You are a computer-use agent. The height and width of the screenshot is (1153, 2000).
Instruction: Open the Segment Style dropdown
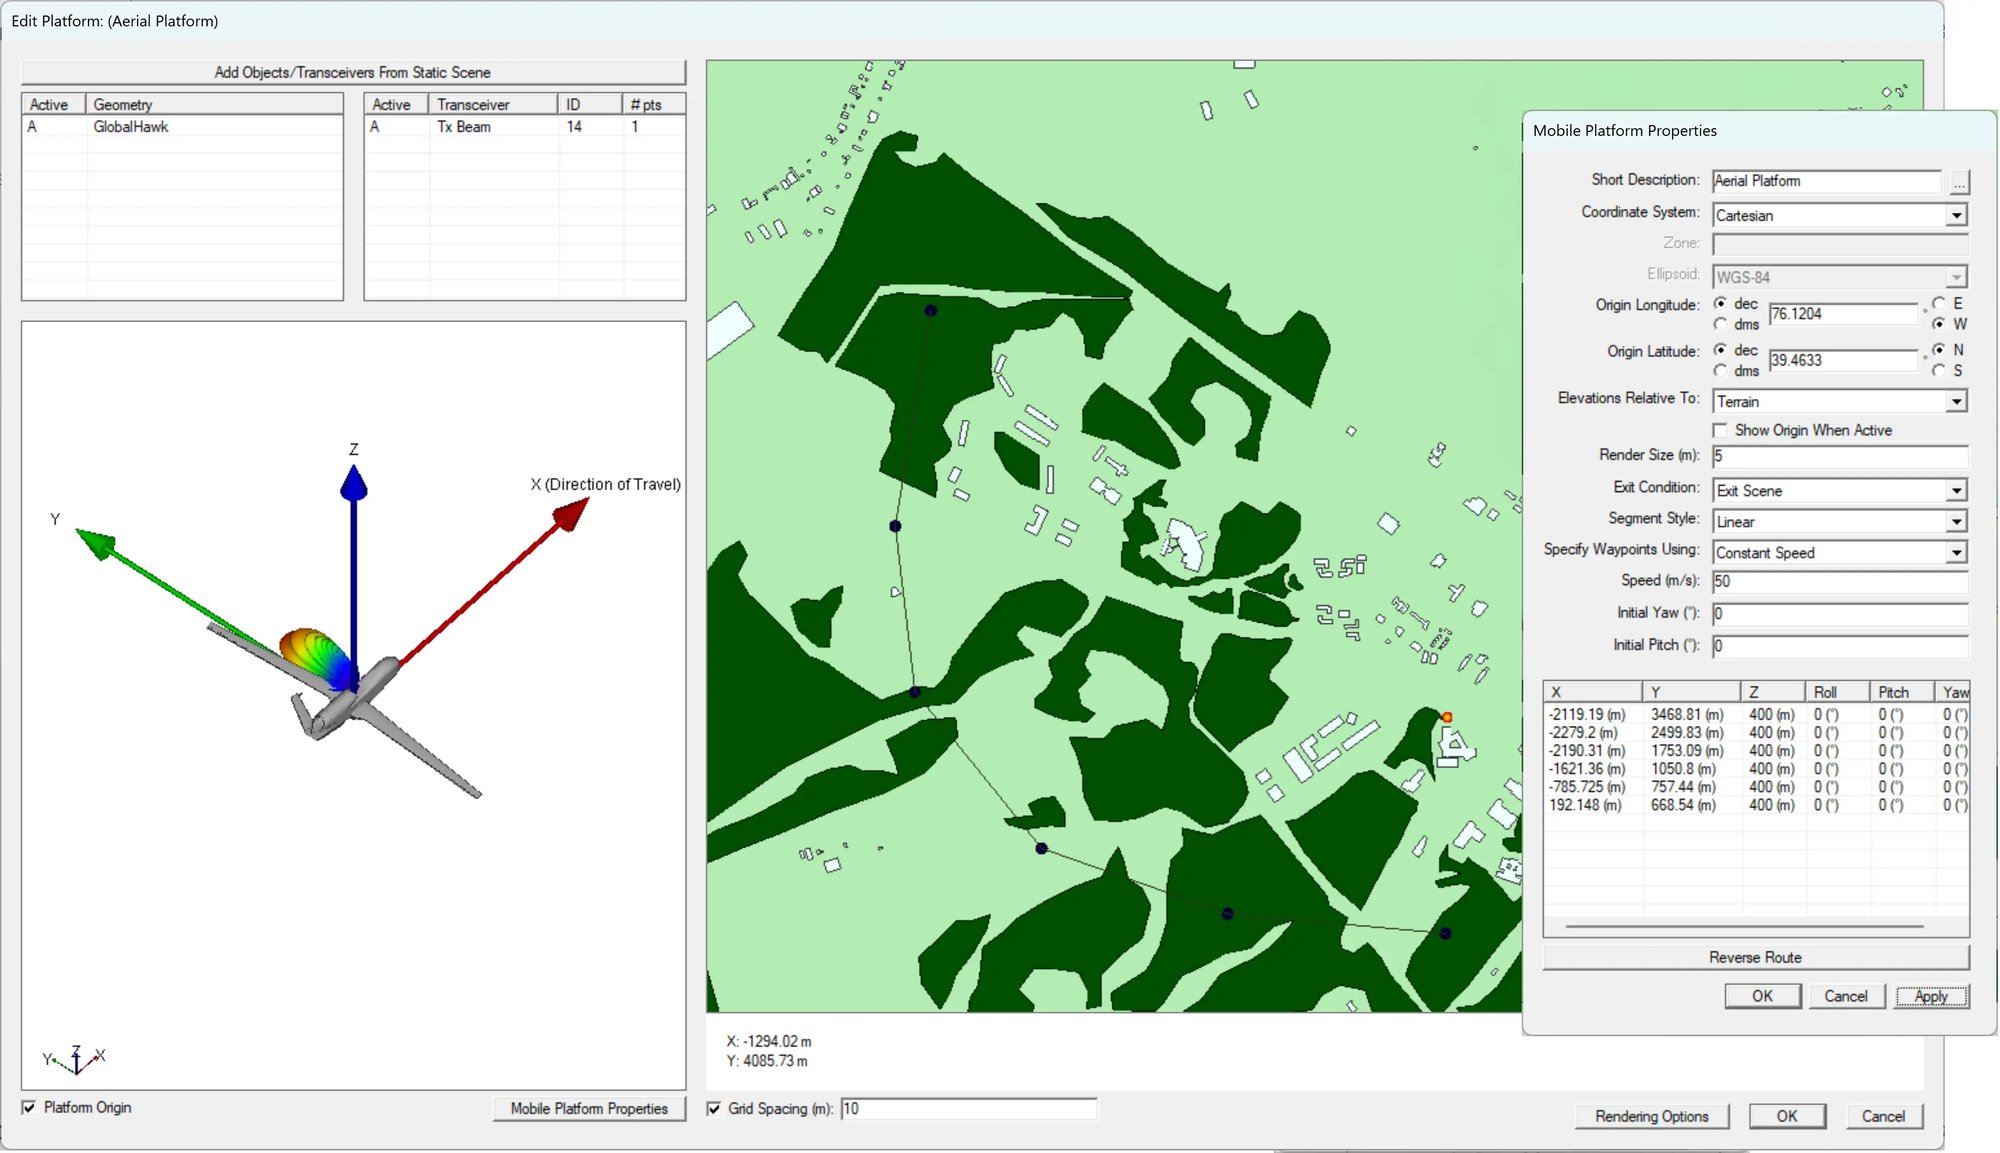(x=1957, y=521)
